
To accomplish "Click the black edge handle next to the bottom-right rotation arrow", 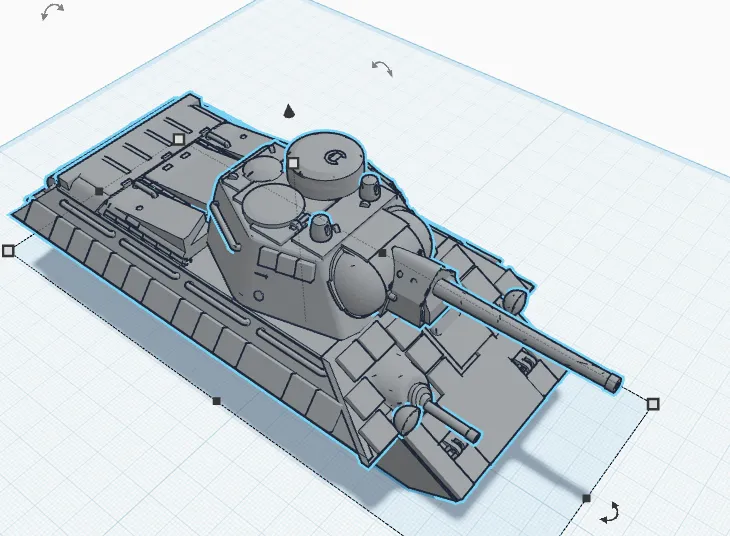I will (587, 498).
